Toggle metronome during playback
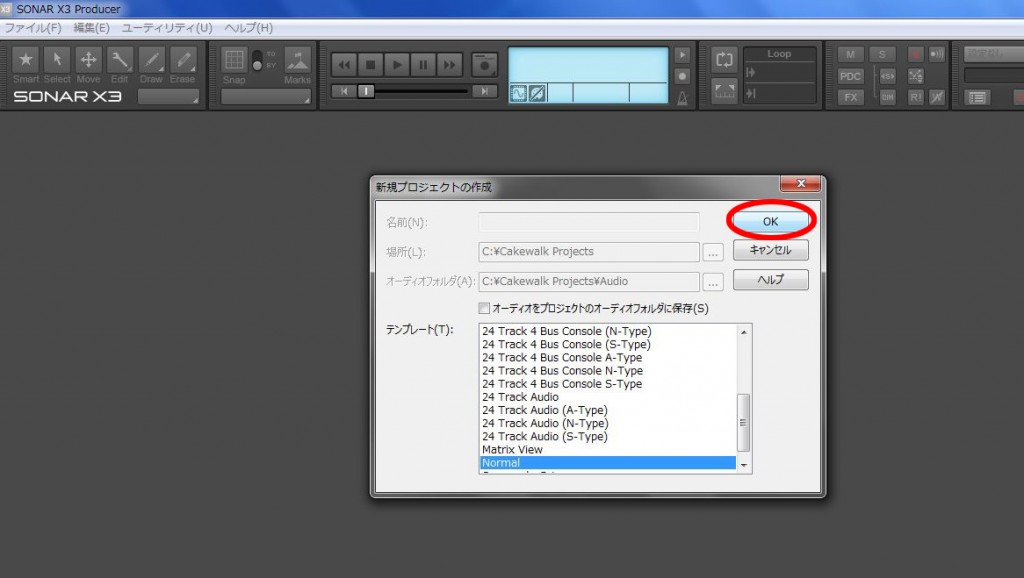Viewport: 1024px width, 578px height. pyautogui.click(x=682, y=55)
